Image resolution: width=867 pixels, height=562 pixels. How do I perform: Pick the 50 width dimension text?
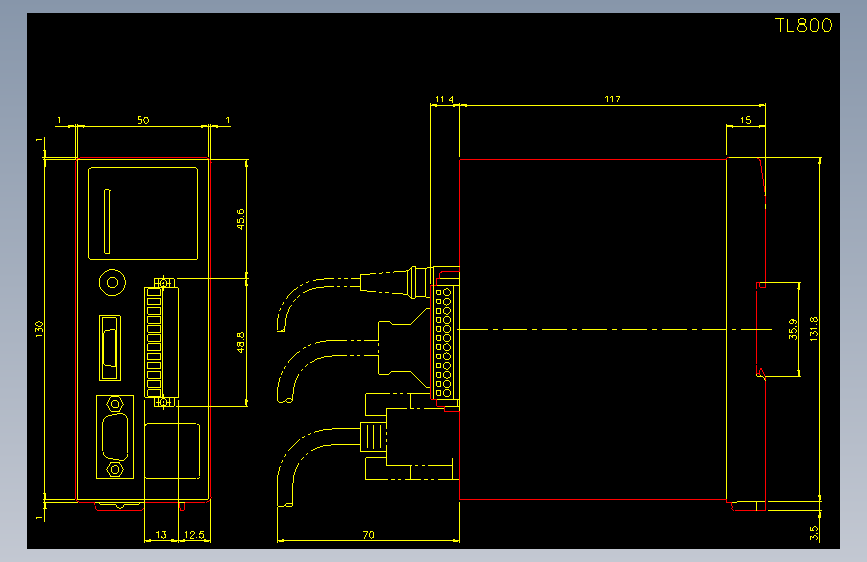(x=143, y=120)
